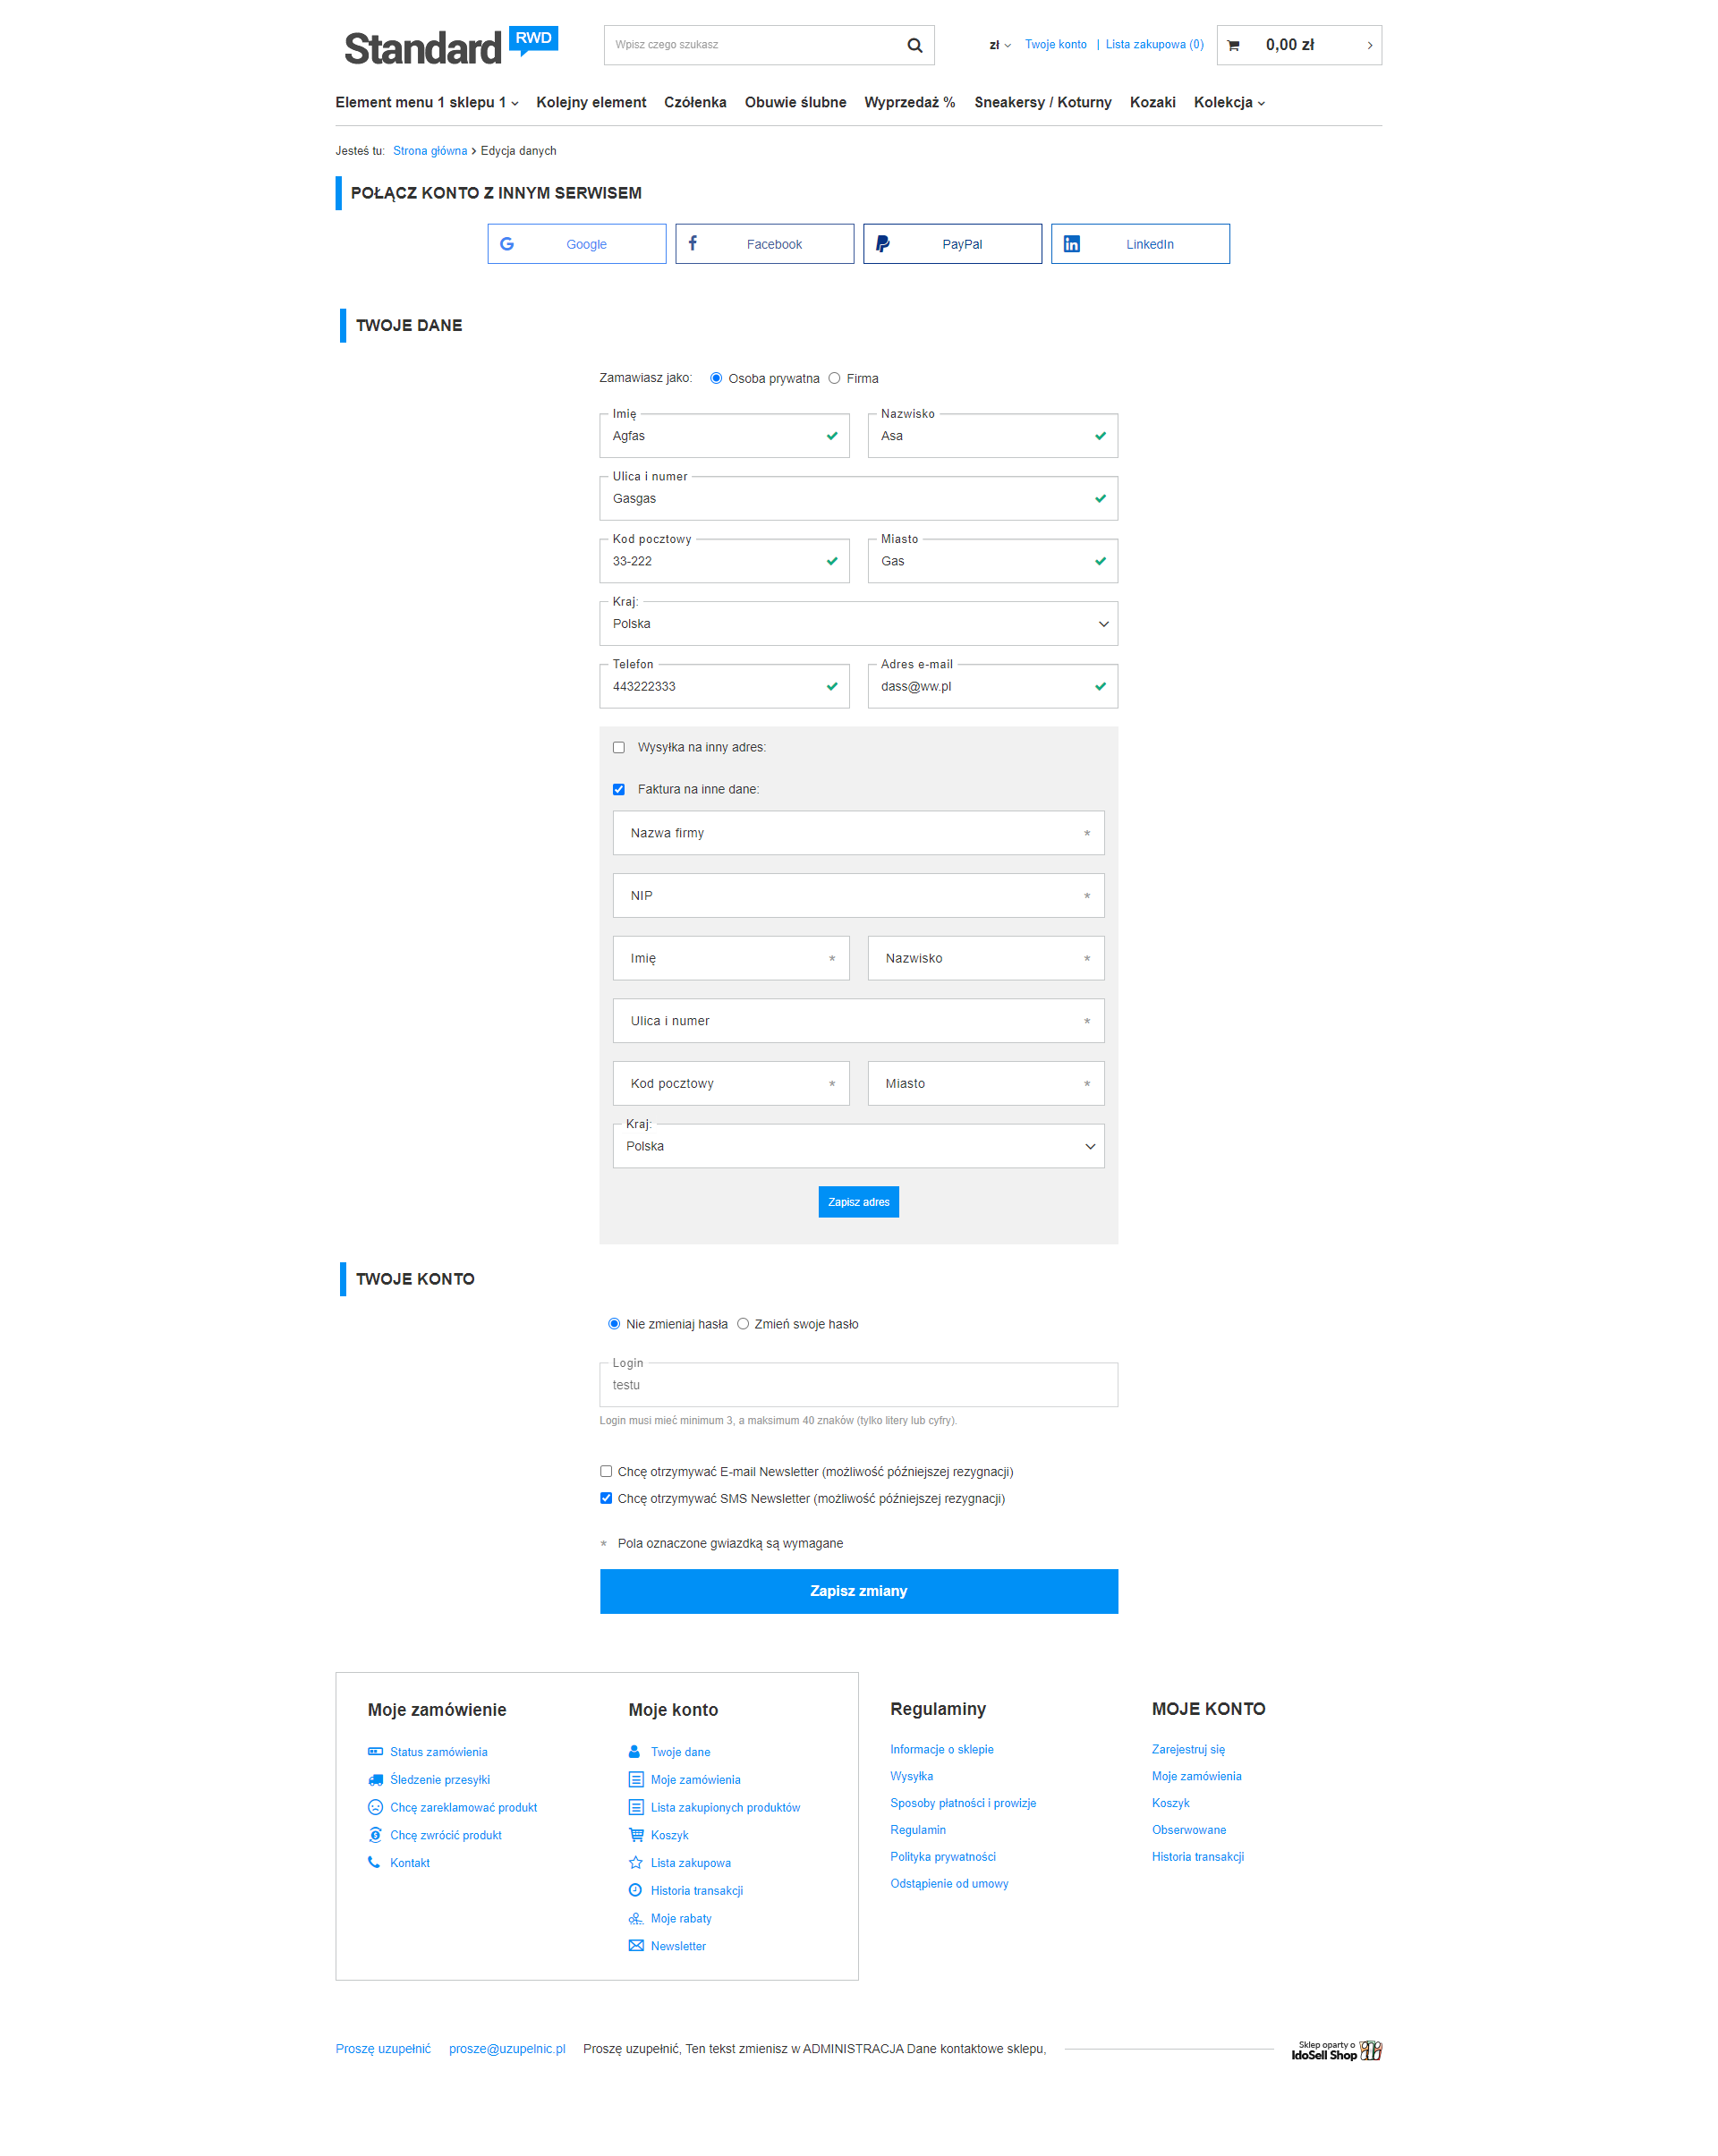Open Kolejny element menu
Viewport: 1718px width, 2156px height.
pyautogui.click(x=591, y=102)
